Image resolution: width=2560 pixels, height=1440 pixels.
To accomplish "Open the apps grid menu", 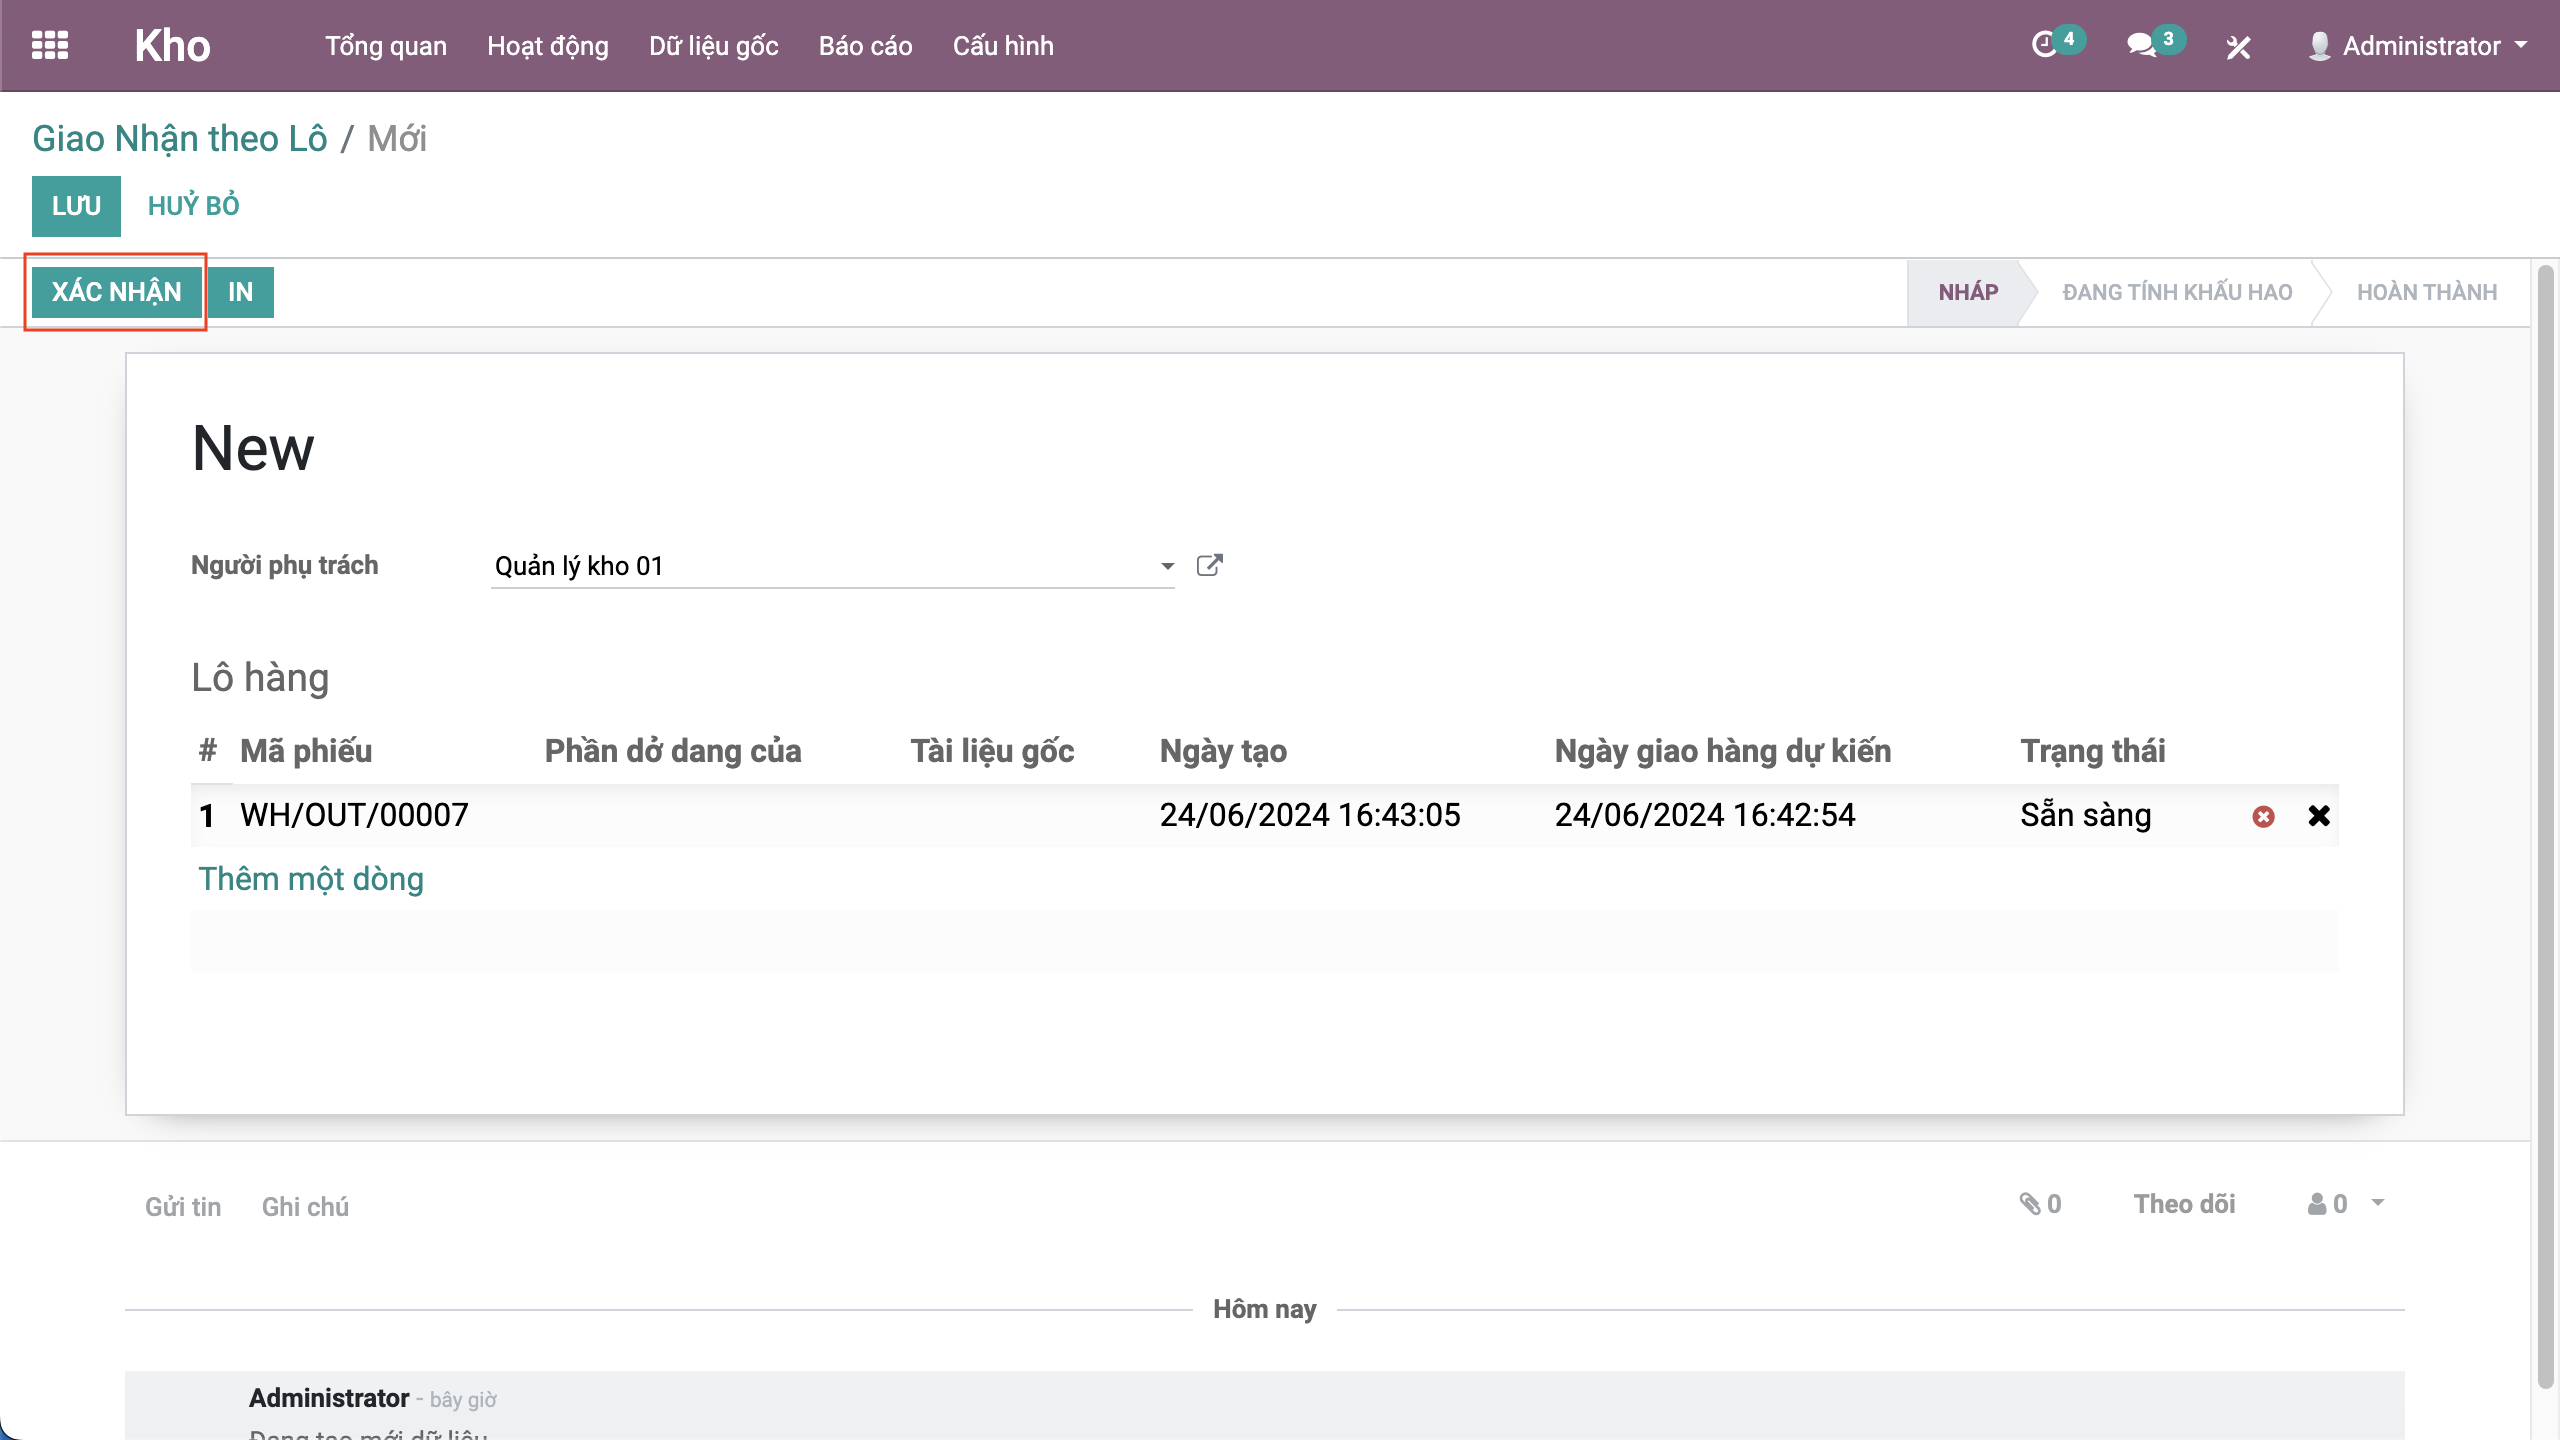I will pos(50,45).
